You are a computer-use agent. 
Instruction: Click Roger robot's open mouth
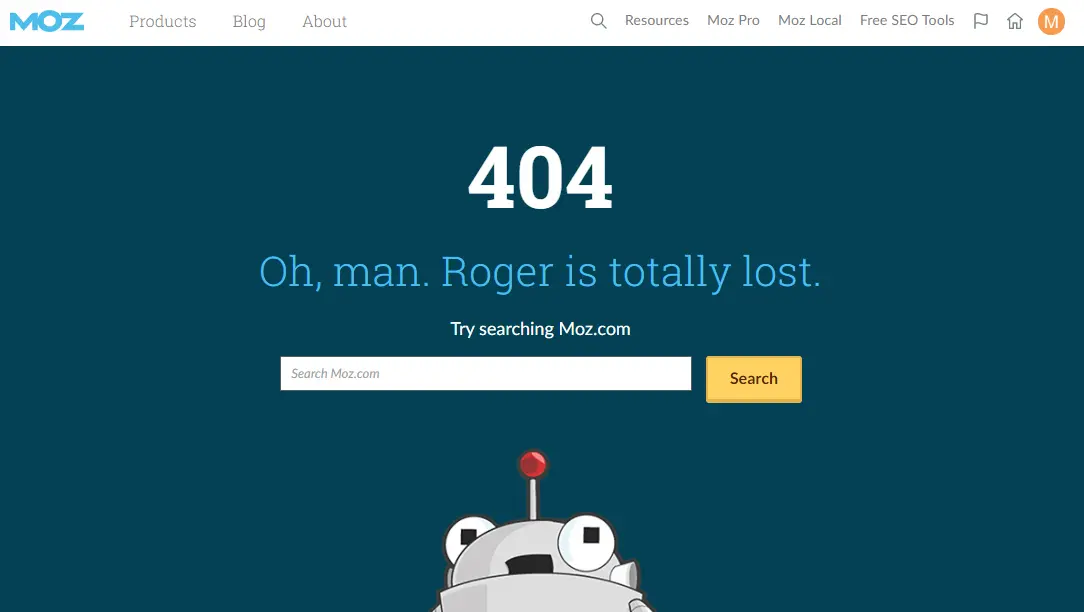click(531, 565)
